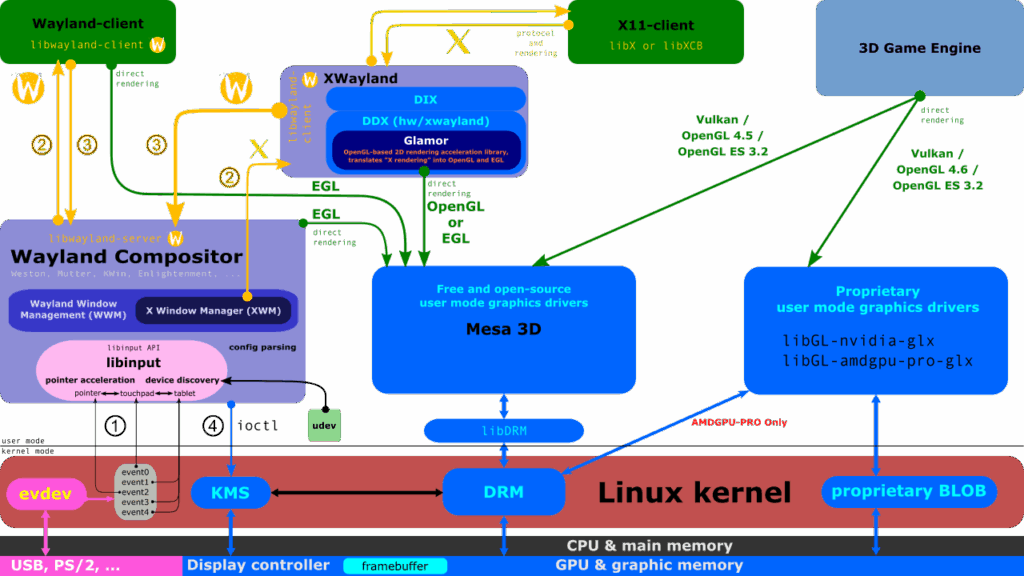
Task: Click the "tablet" label in libinput
Action: tap(184, 393)
